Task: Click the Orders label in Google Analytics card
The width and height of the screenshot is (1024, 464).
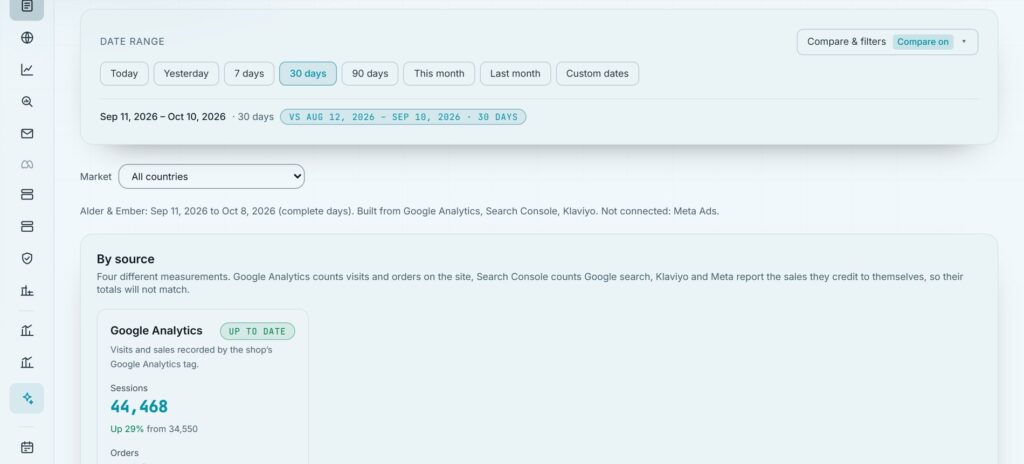Action: 124,453
